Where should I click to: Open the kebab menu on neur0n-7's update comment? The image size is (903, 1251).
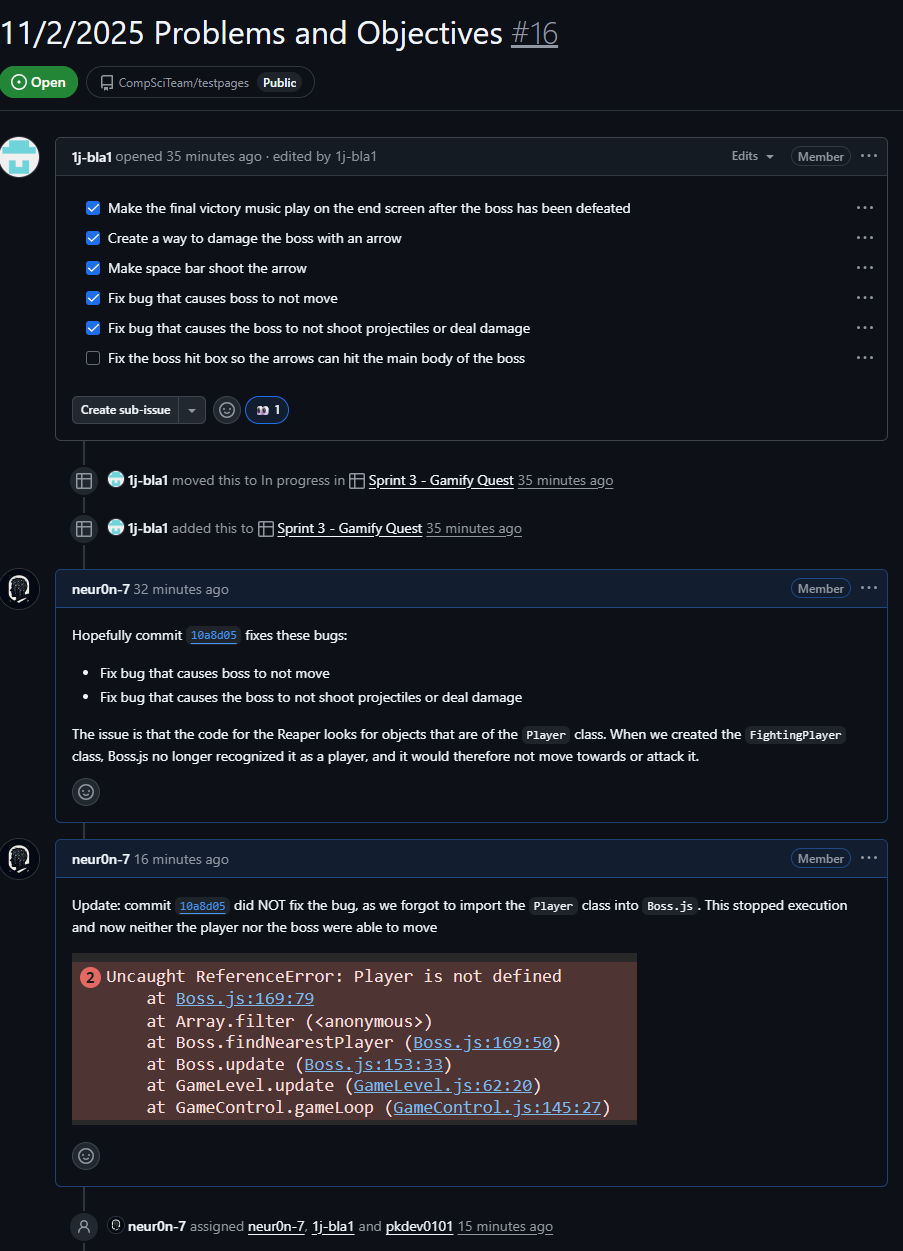[868, 858]
